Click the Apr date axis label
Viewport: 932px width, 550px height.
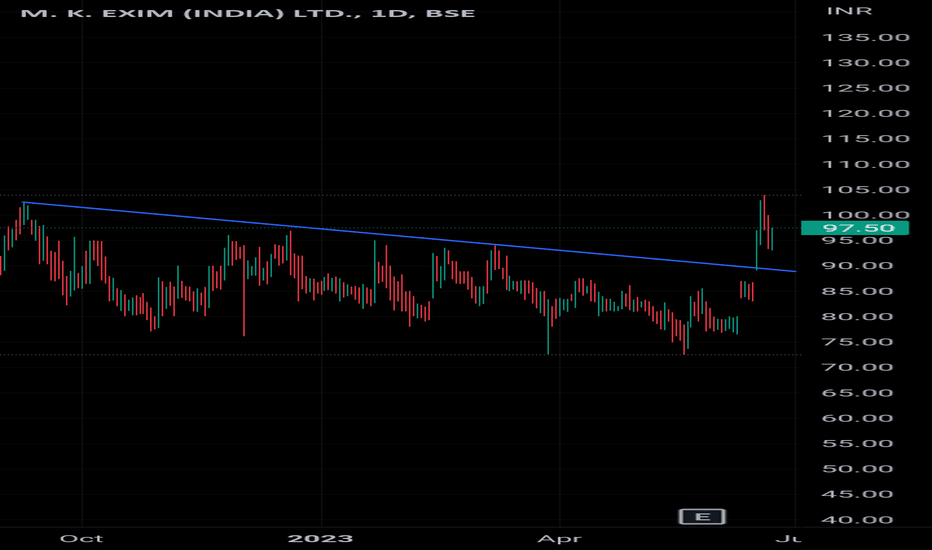[559, 539]
